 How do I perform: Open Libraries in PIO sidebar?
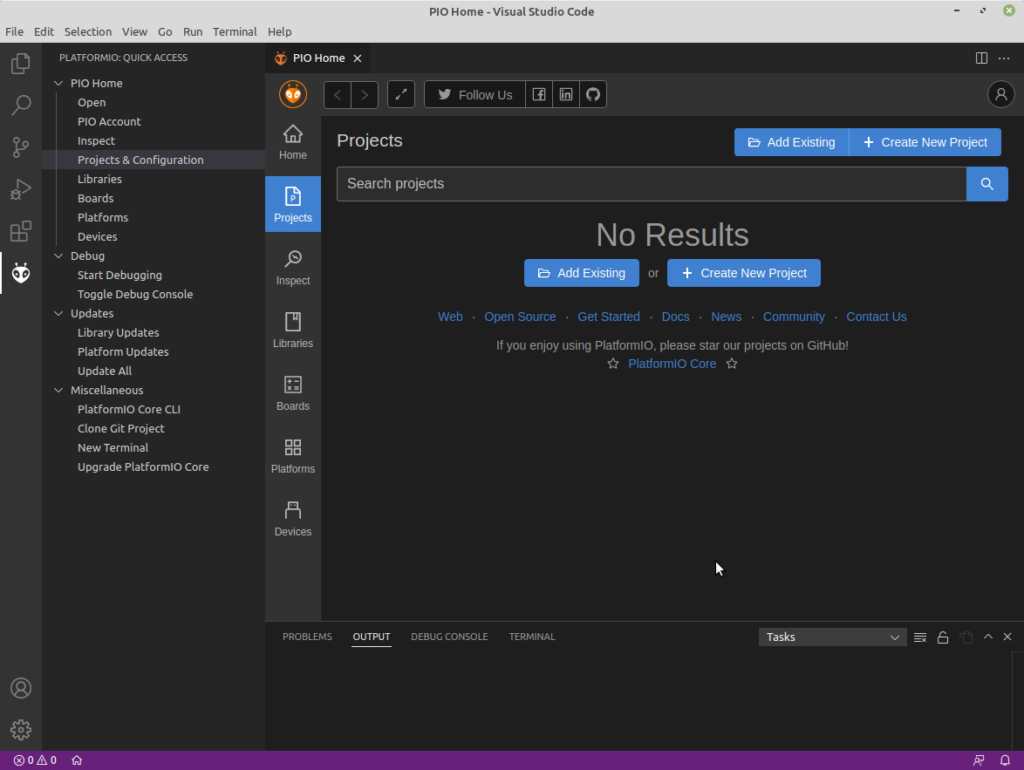(293, 330)
